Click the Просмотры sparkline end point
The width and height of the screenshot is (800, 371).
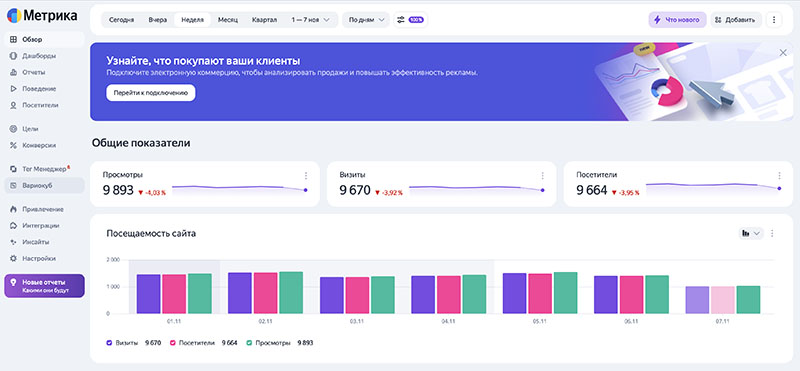pos(305,190)
